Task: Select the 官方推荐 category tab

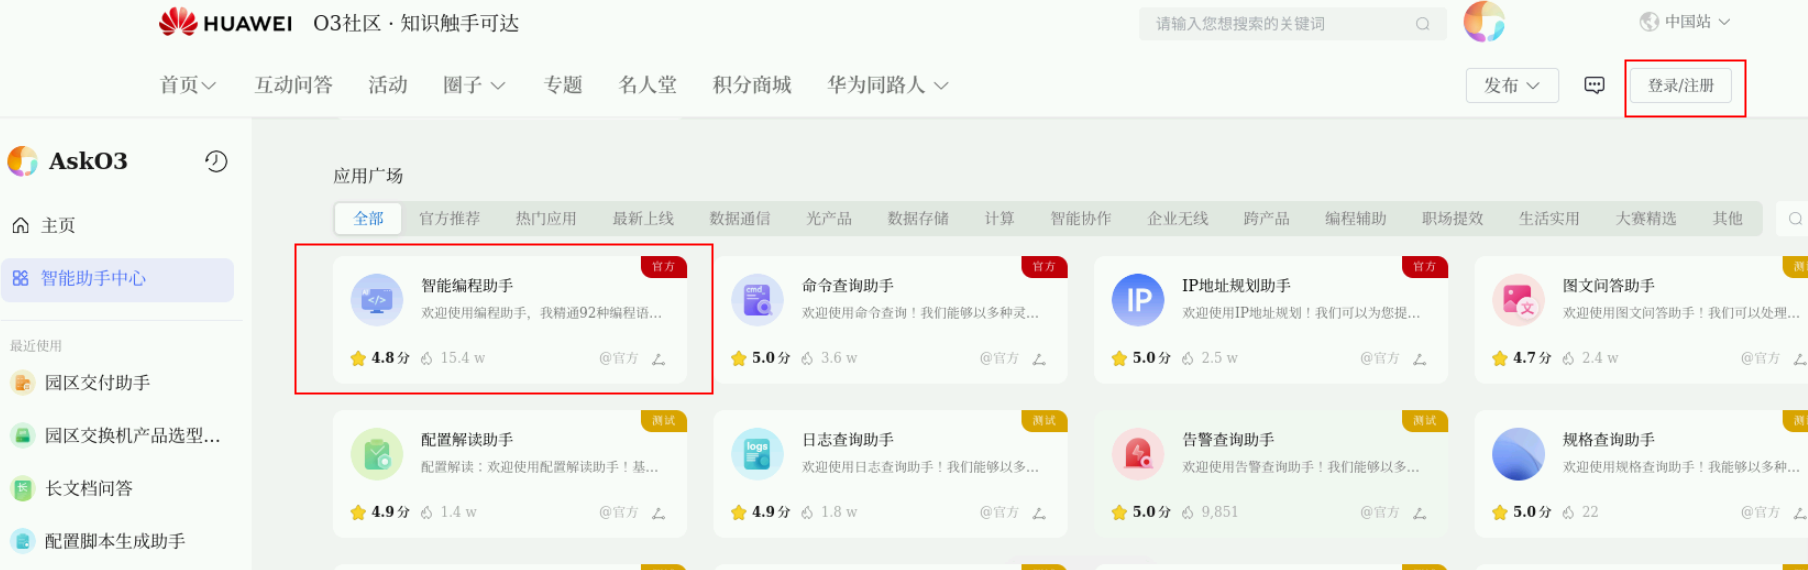Action: point(450,218)
